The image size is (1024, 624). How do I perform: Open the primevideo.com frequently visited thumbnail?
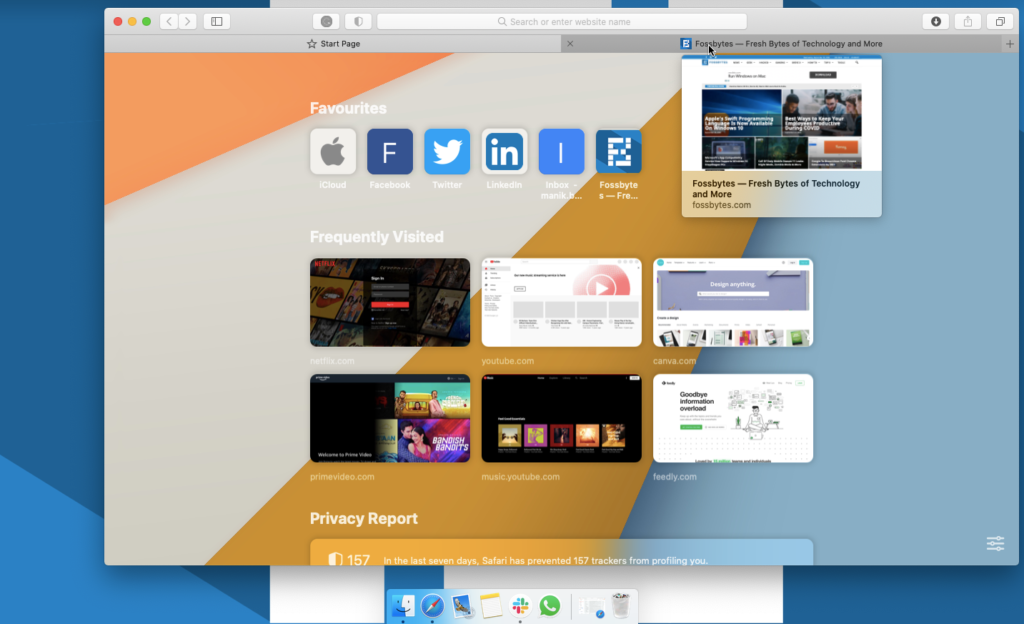(x=390, y=418)
